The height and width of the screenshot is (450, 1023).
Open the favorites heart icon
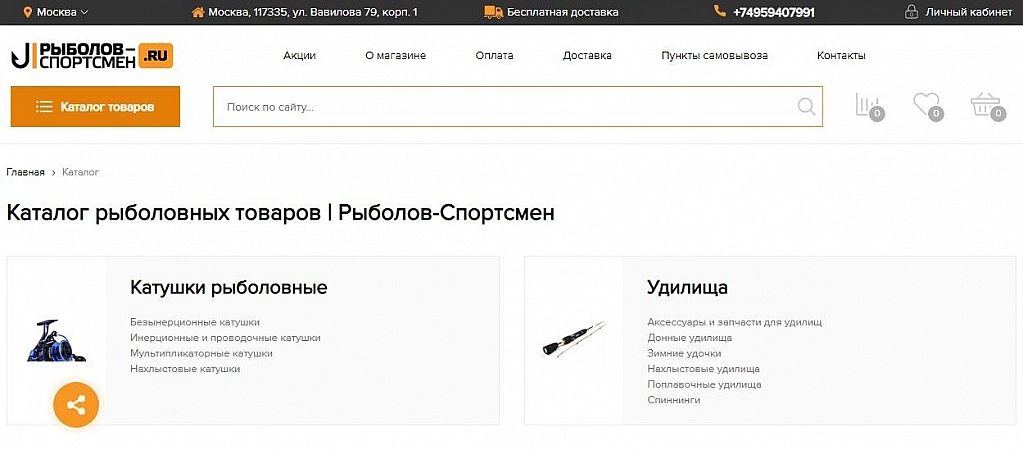tap(927, 104)
